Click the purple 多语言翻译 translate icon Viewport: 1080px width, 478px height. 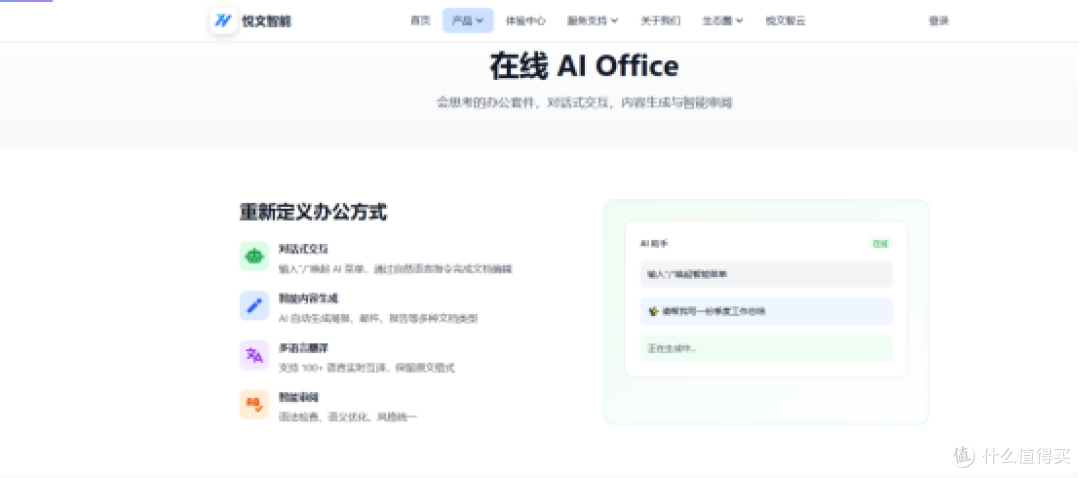pos(254,355)
